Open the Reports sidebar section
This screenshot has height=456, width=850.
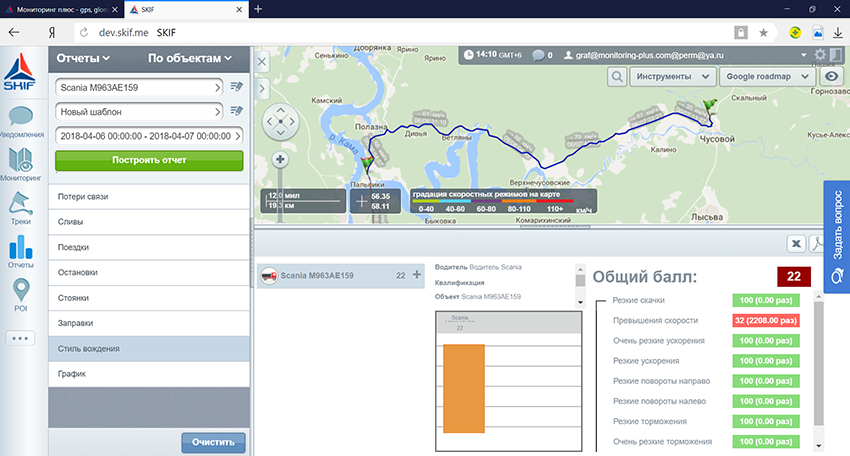click(21, 252)
